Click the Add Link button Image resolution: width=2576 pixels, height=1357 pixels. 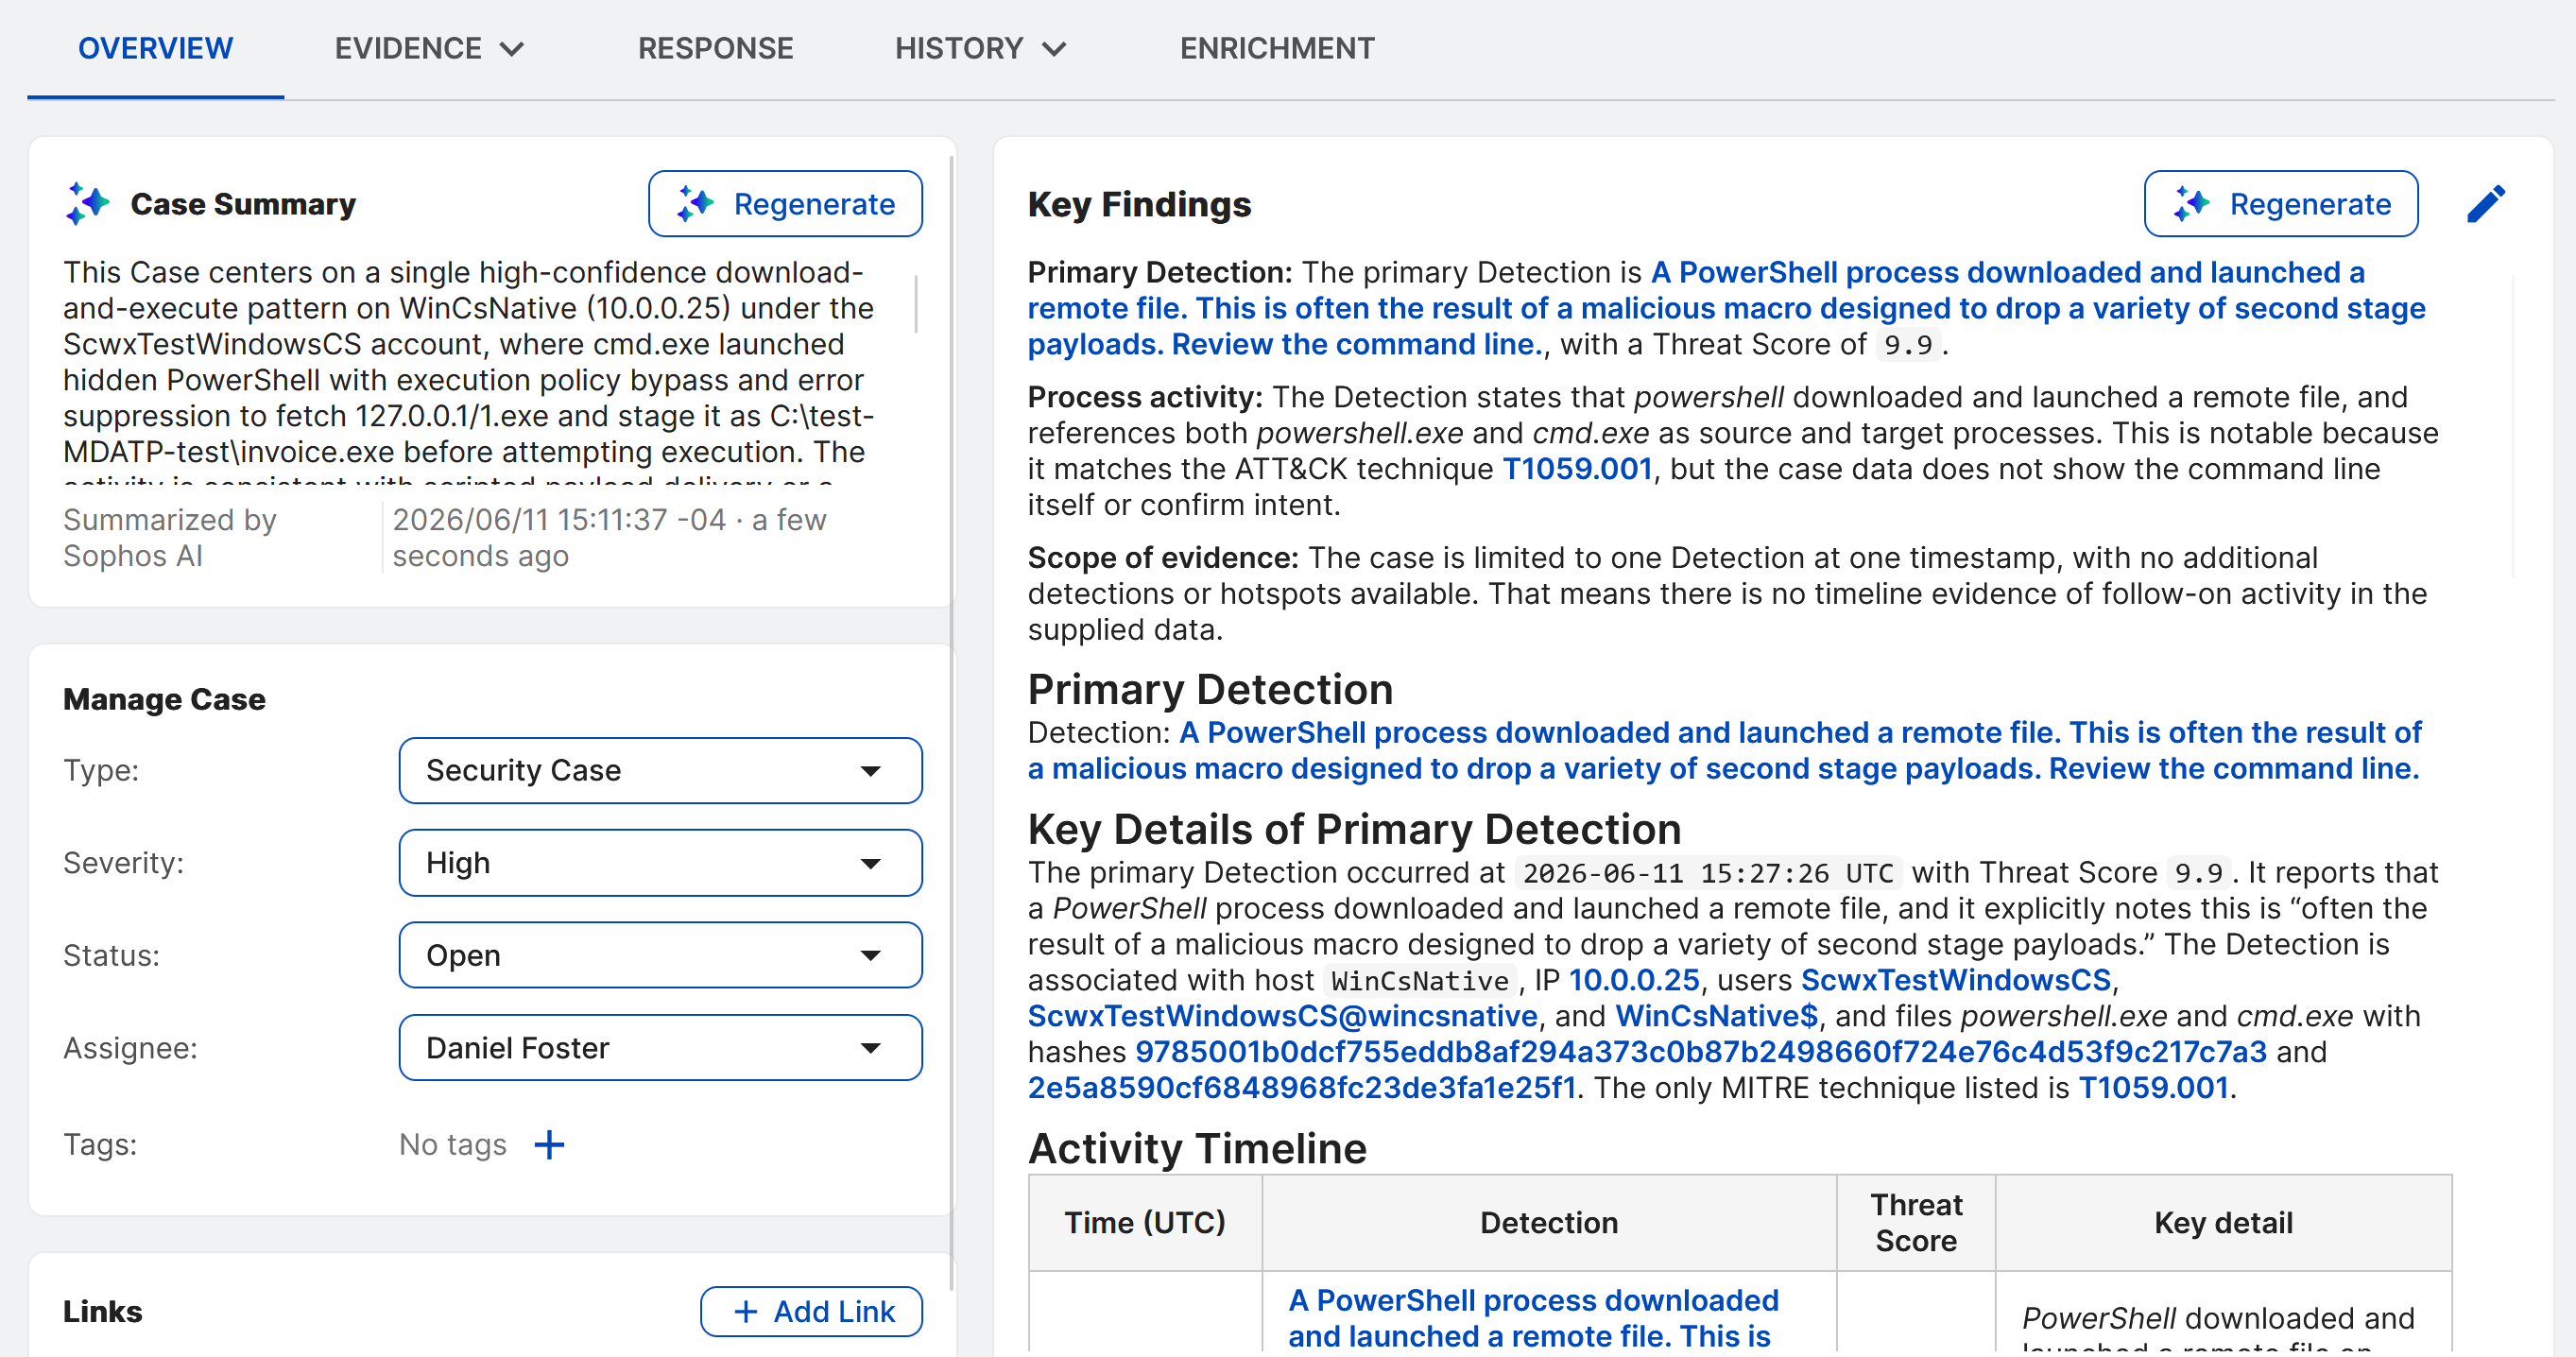click(x=811, y=1311)
